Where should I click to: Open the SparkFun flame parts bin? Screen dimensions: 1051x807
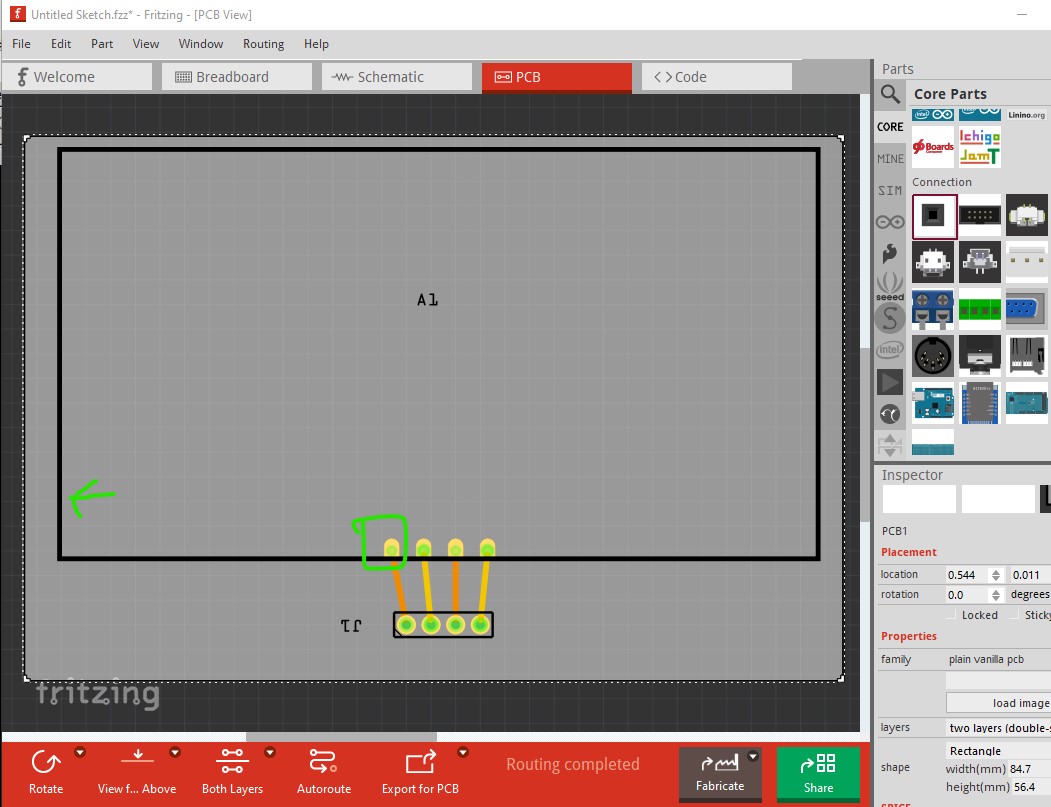tap(890, 253)
